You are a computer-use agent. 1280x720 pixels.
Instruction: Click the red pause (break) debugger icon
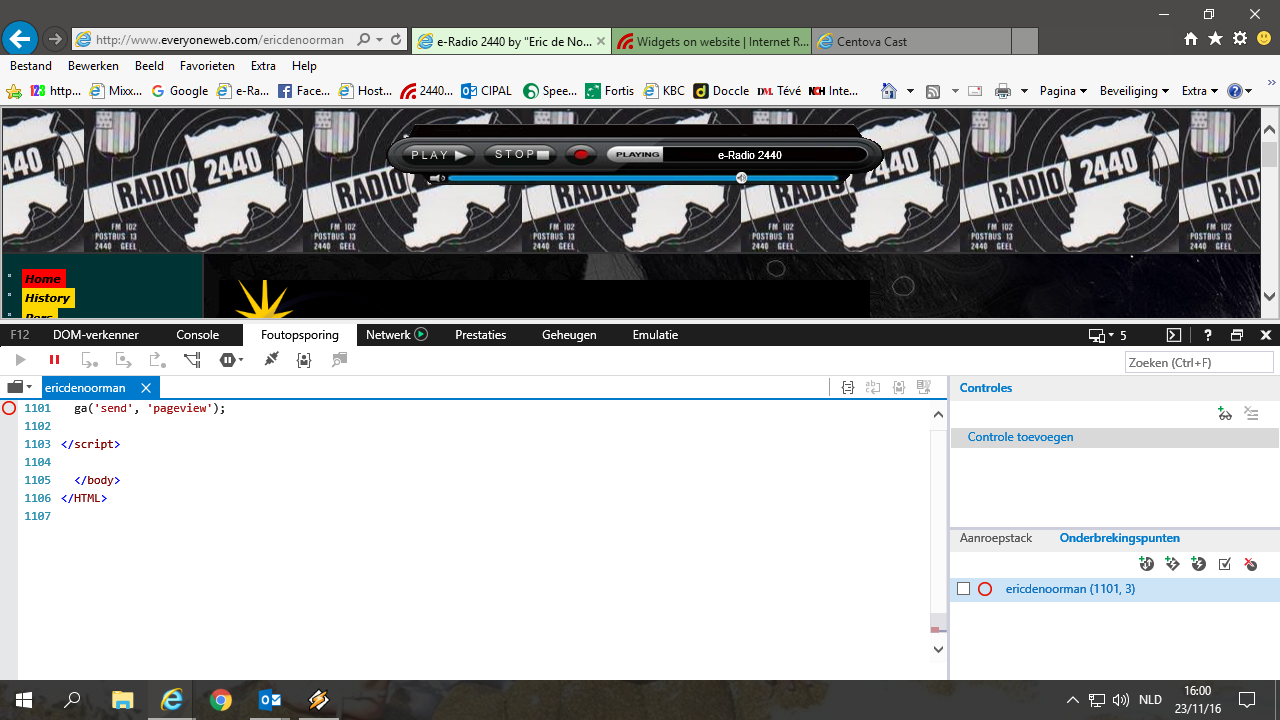(54, 360)
